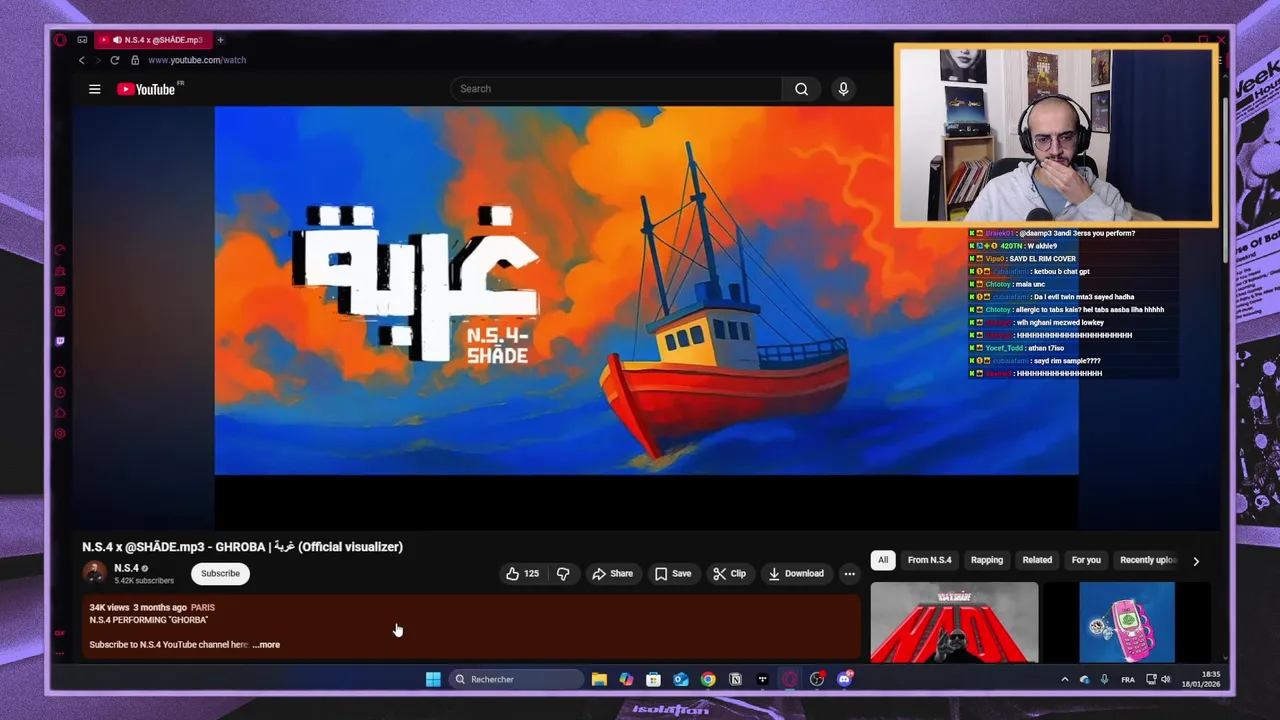Select the For you chip

pyautogui.click(x=1086, y=560)
